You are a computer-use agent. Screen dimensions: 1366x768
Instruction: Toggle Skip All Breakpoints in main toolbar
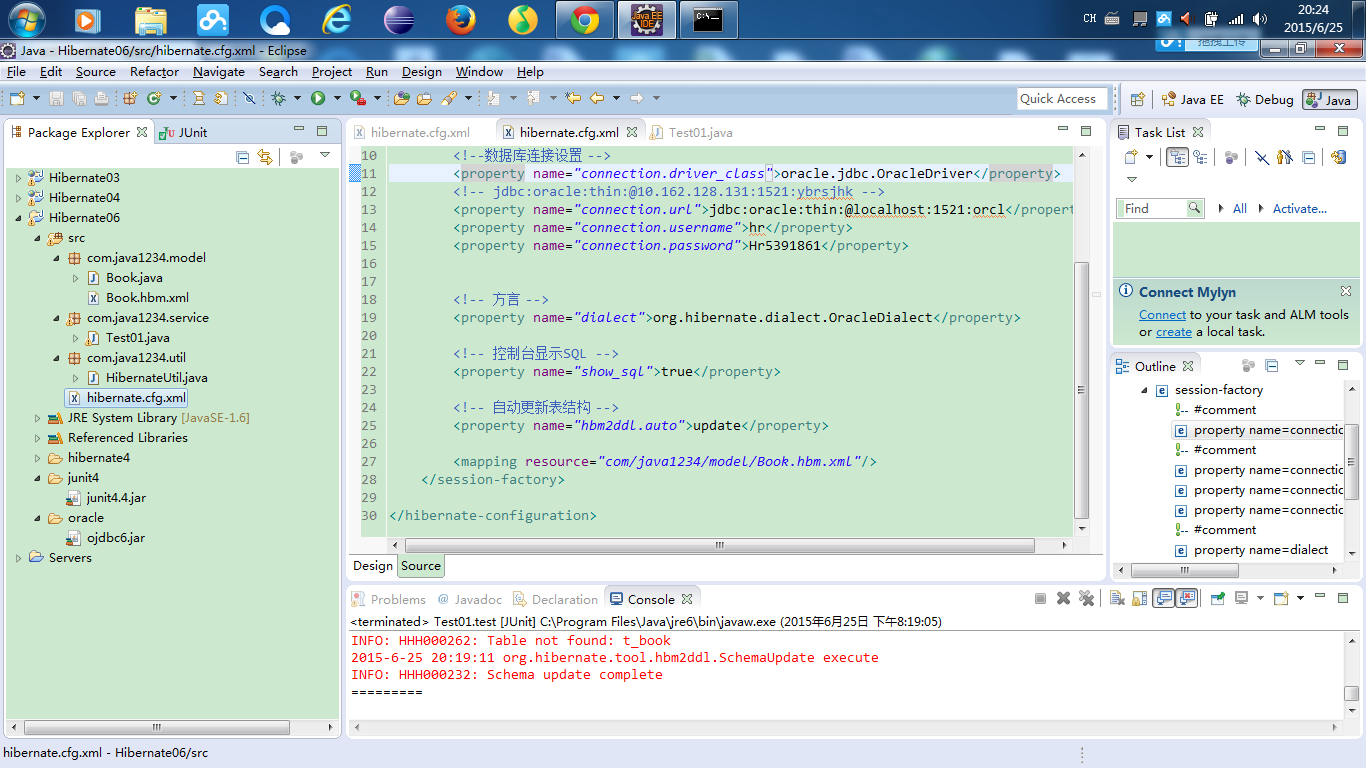coord(249,98)
